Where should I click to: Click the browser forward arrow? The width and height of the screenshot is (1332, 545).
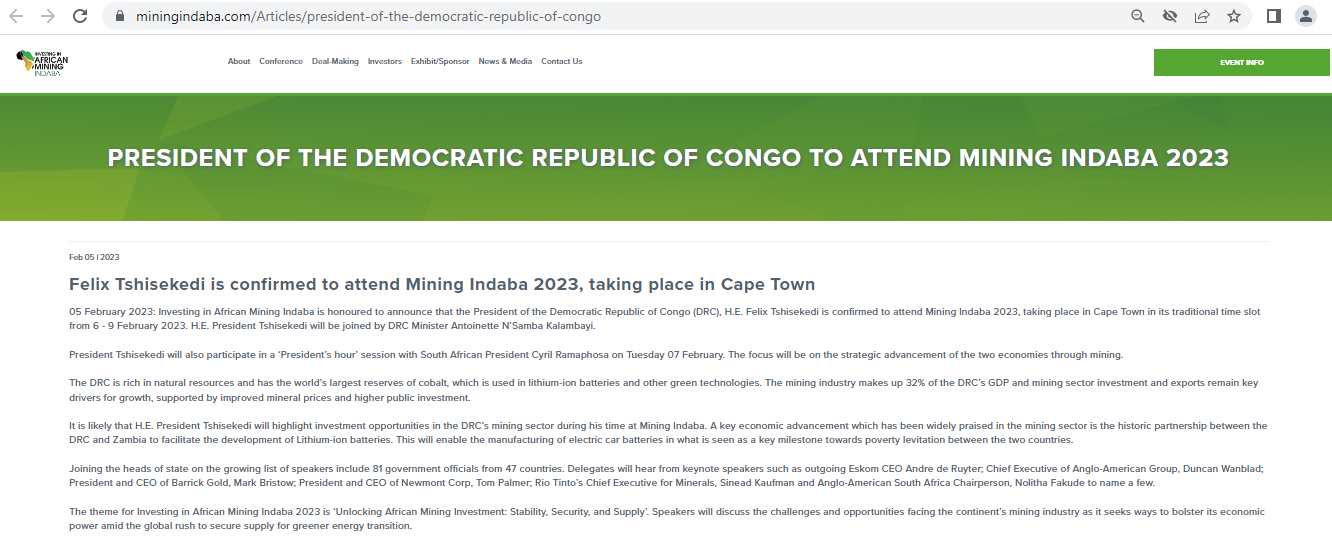[47, 16]
